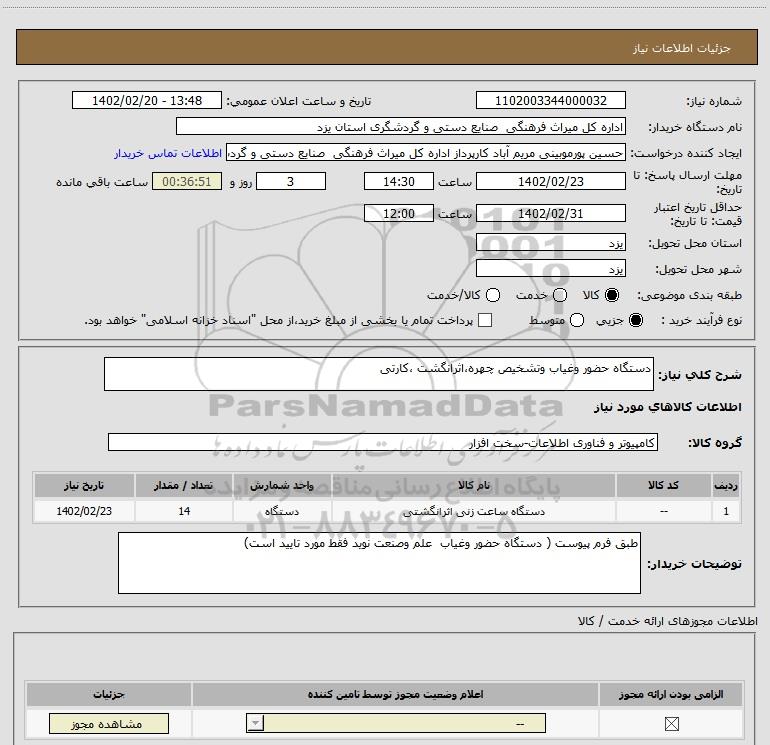Image resolution: width=770 pixels, height=745 pixels.
Task: Click the جزئیات اطلاعات نیاز page title
Action: pyautogui.click(x=681, y=48)
